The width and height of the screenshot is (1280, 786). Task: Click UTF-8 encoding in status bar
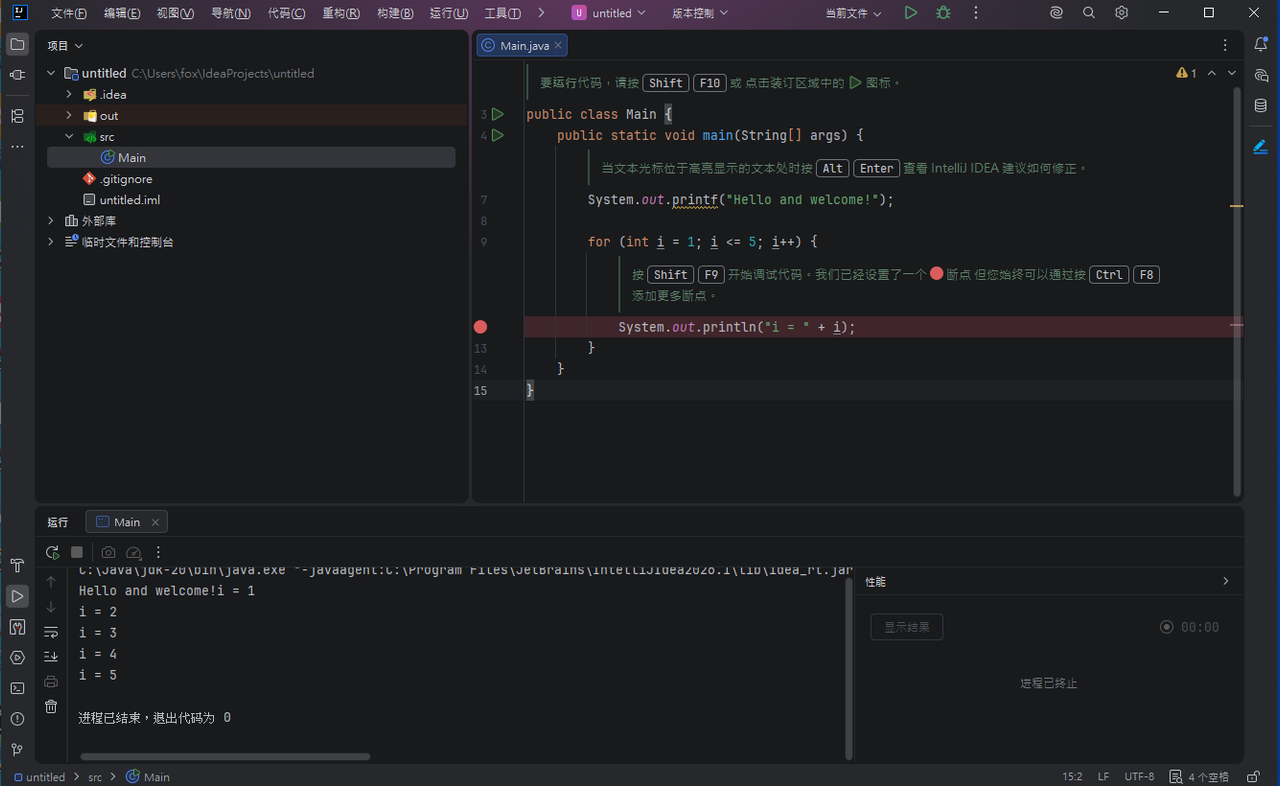point(1139,777)
